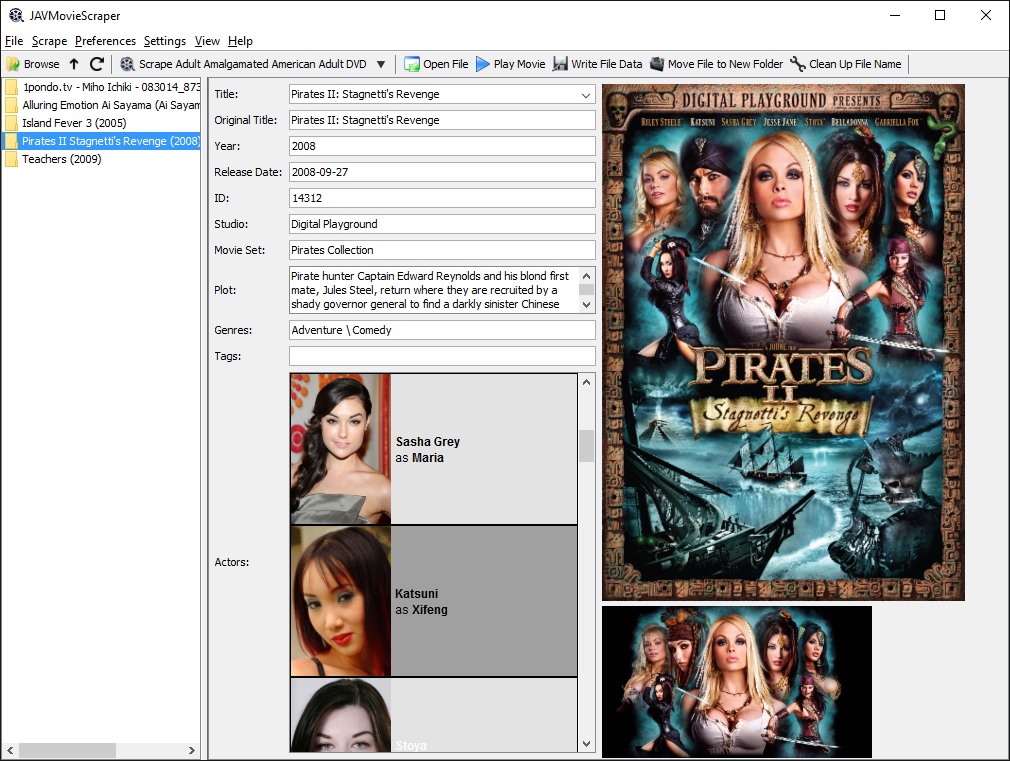Click Plot scrollbar up arrow
This screenshot has height=761, width=1010.
pyautogui.click(x=586, y=275)
